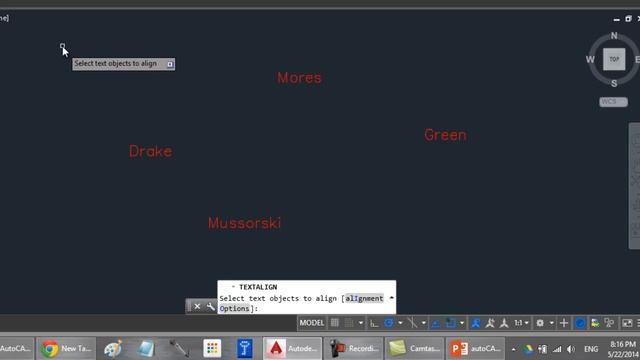Show hidden system tray icons arrow
The width and height of the screenshot is (640, 360).
tap(513, 349)
